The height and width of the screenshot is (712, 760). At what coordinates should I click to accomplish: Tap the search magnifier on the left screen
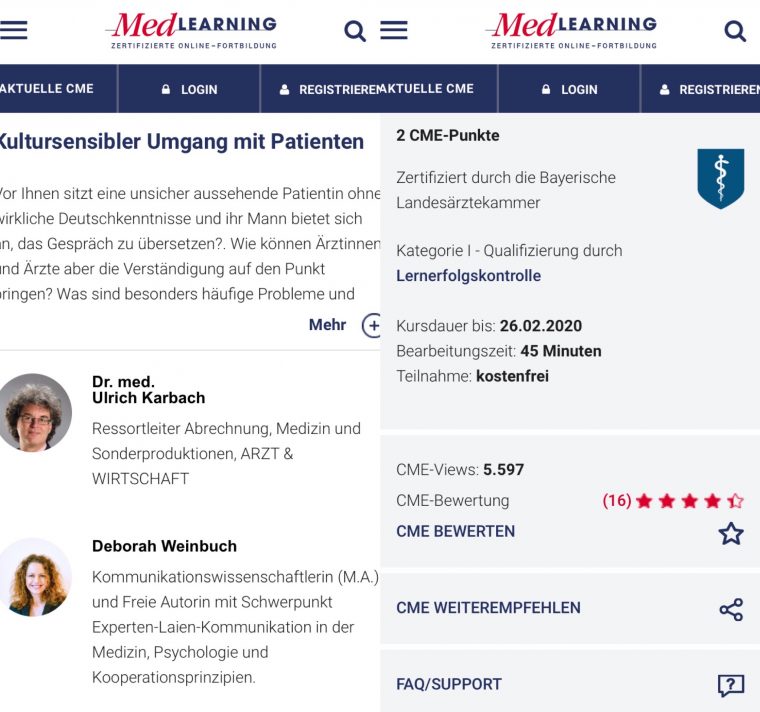355,31
